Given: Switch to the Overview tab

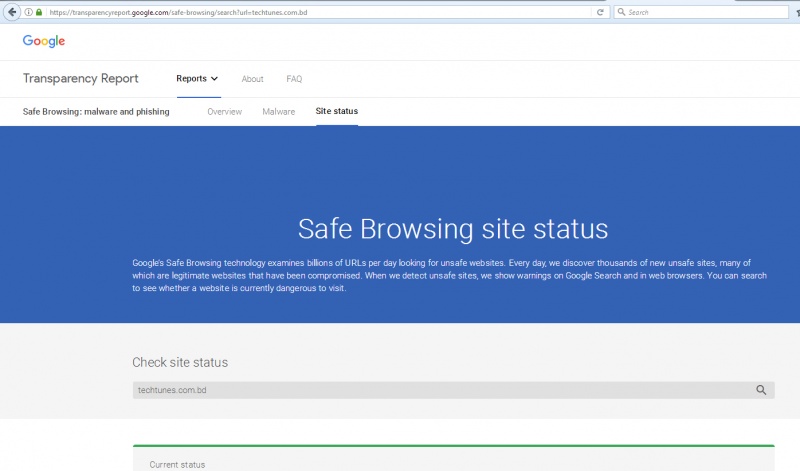Looking at the screenshot, I should click(x=224, y=112).
